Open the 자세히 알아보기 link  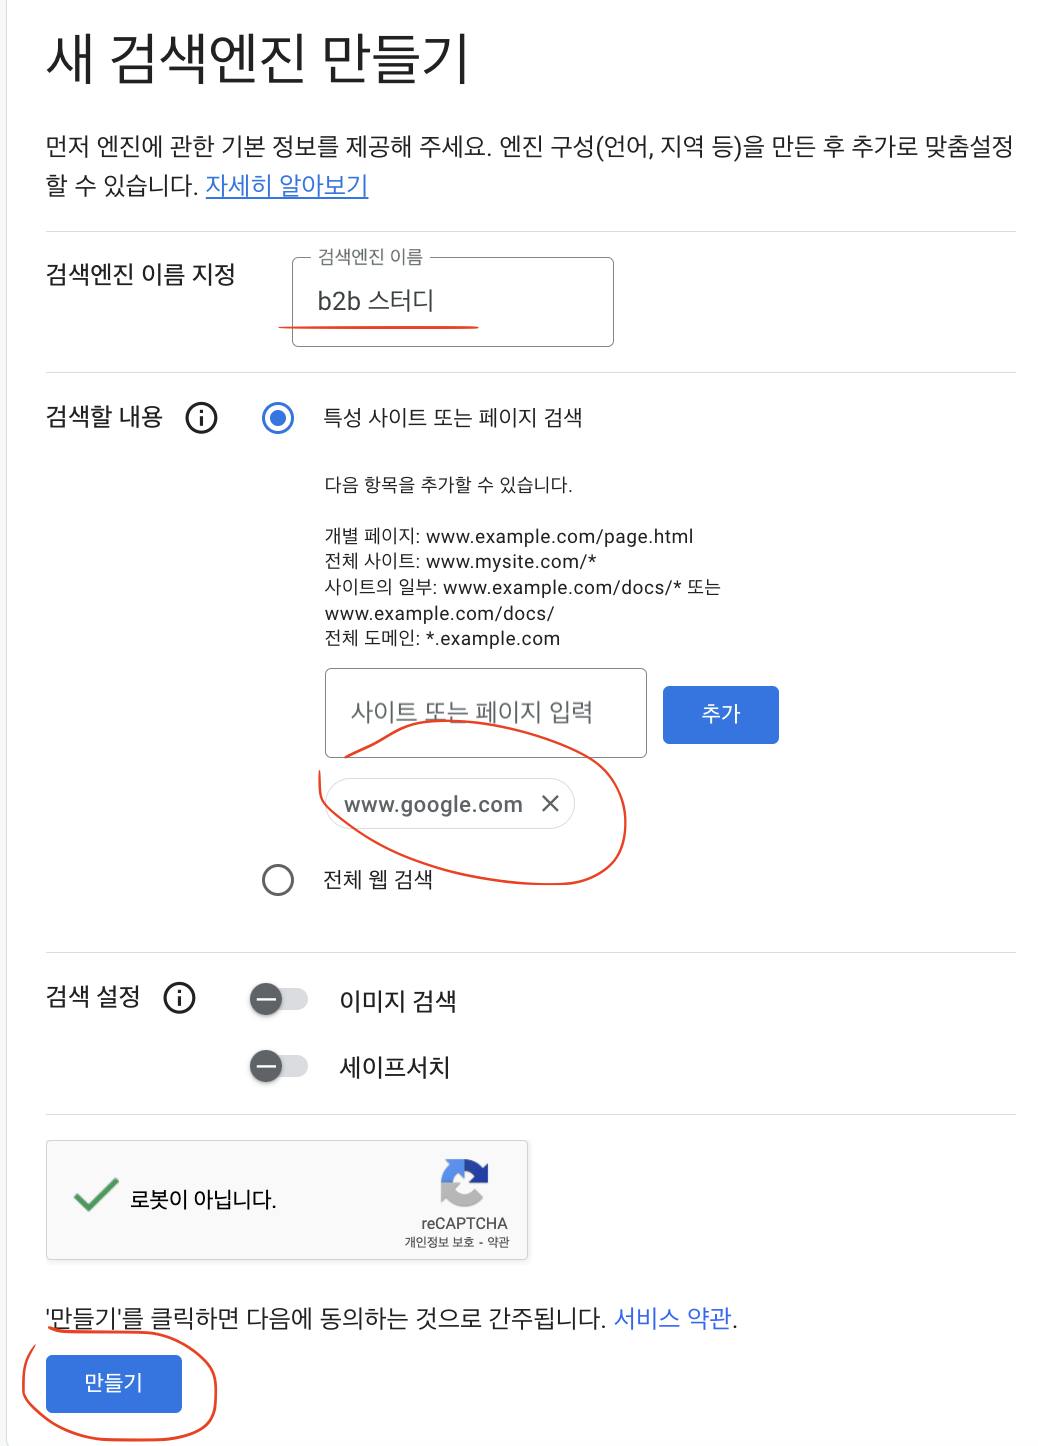(287, 186)
